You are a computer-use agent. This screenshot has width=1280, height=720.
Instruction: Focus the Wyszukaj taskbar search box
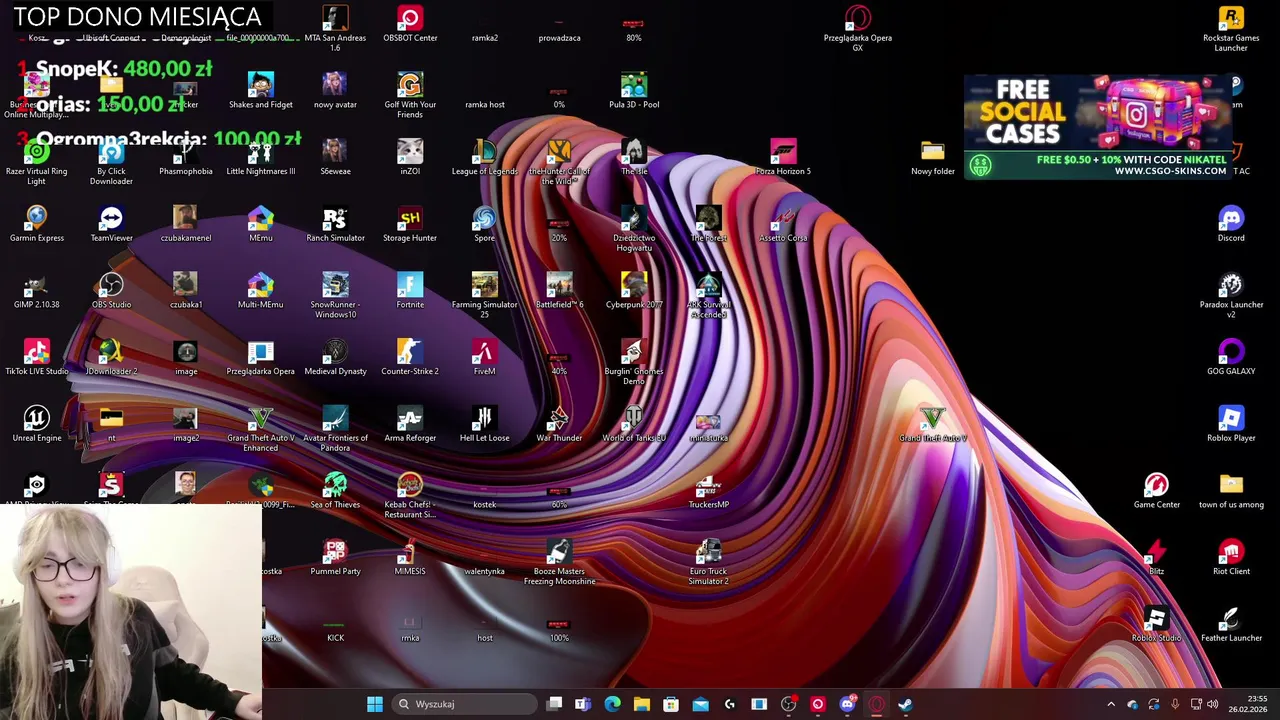pos(465,704)
